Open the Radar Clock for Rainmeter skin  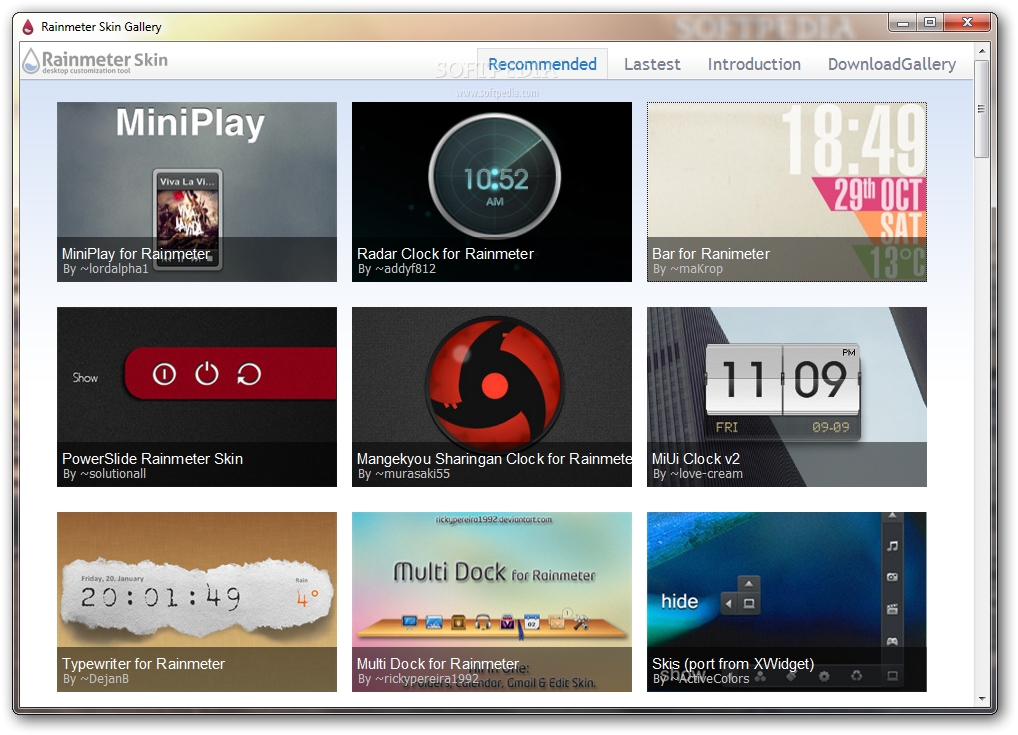point(491,192)
